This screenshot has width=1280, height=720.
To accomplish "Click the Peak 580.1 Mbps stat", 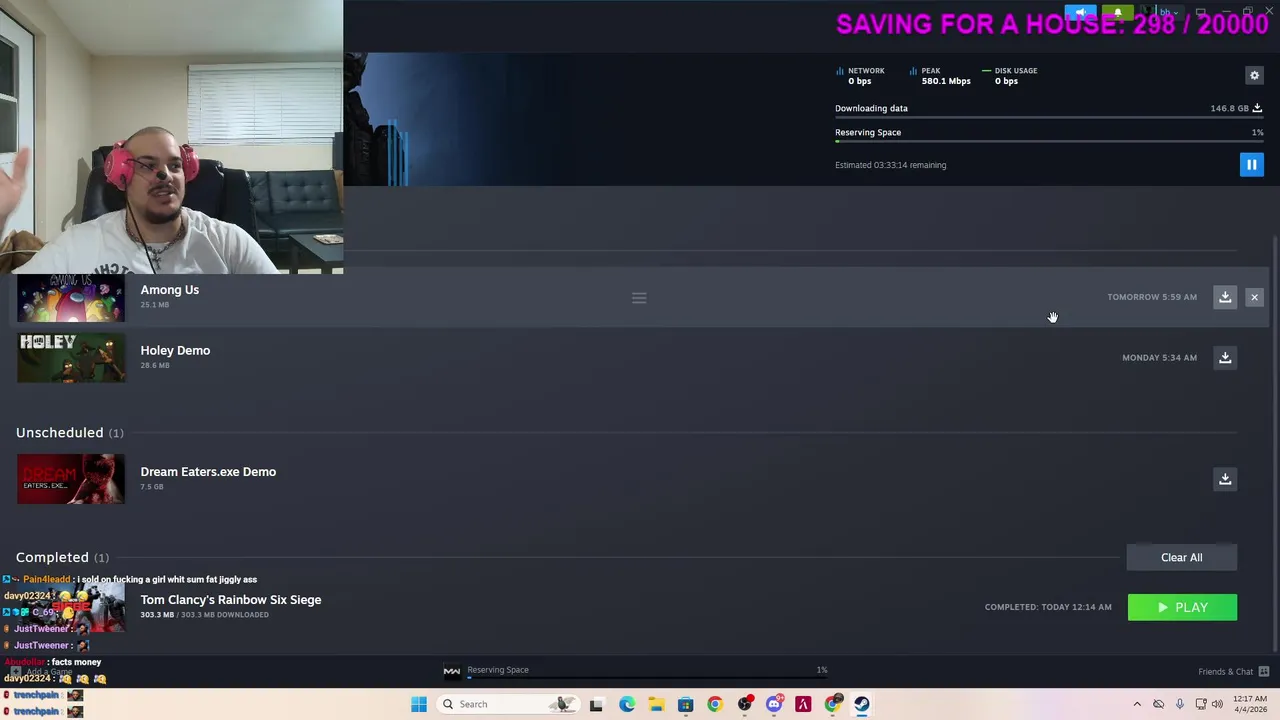I will click(x=941, y=76).
